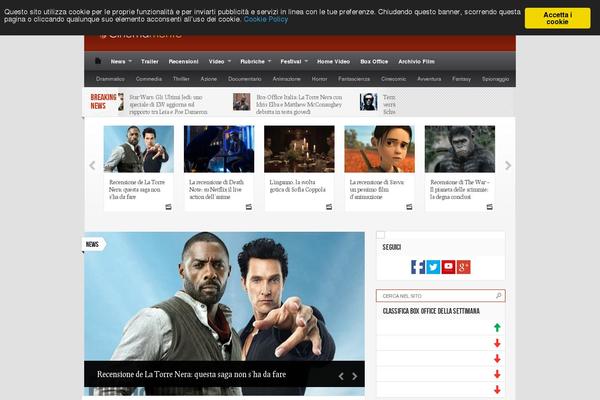Open L'inganno la svolta gotica title
The image size is (600, 400).
[x=298, y=186]
